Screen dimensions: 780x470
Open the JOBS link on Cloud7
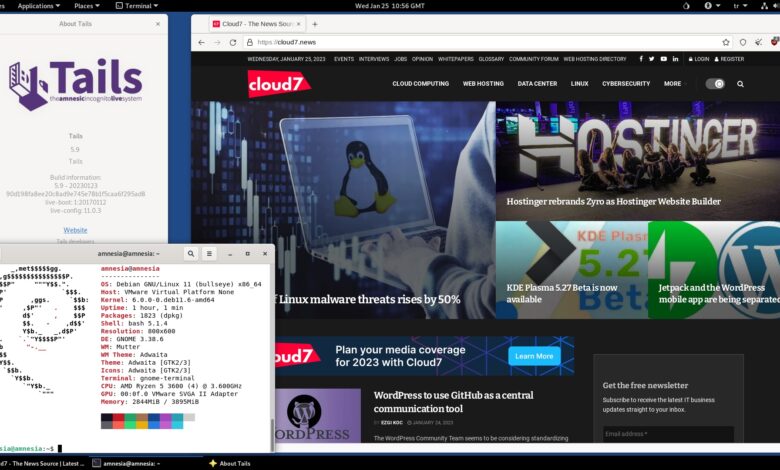point(400,59)
